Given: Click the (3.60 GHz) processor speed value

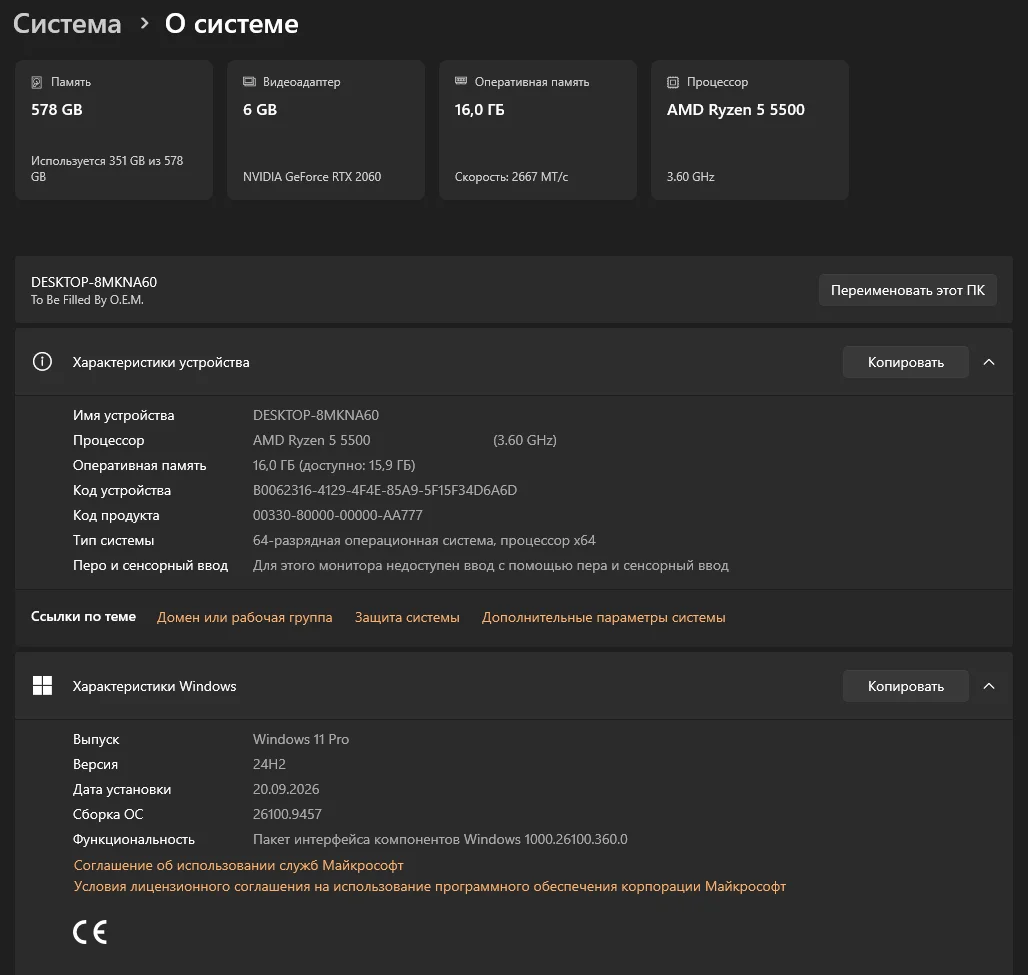Looking at the screenshot, I should [x=524, y=440].
